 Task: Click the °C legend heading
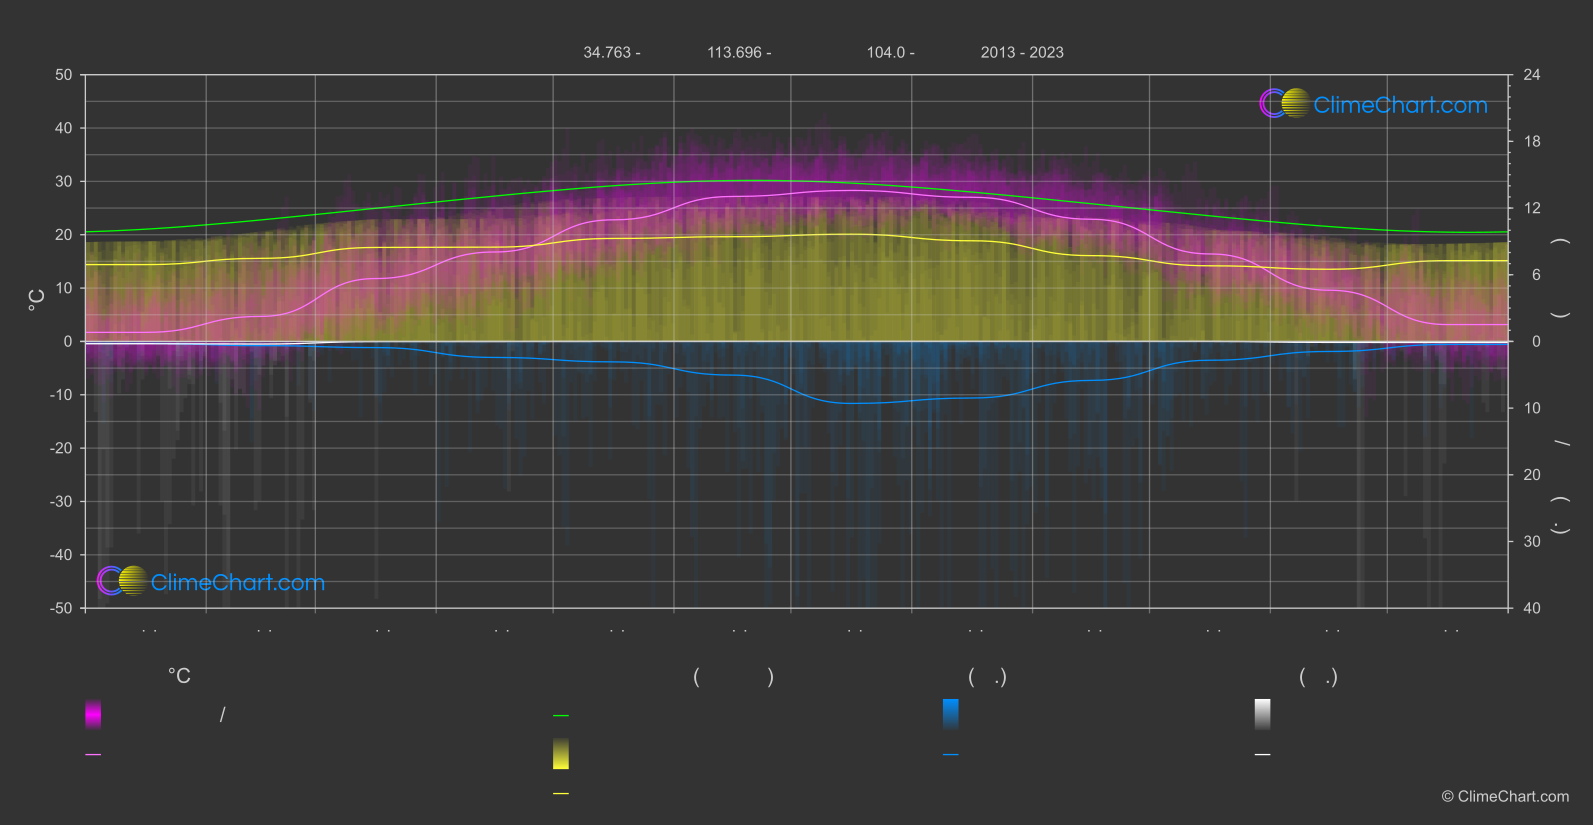click(x=179, y=677)
